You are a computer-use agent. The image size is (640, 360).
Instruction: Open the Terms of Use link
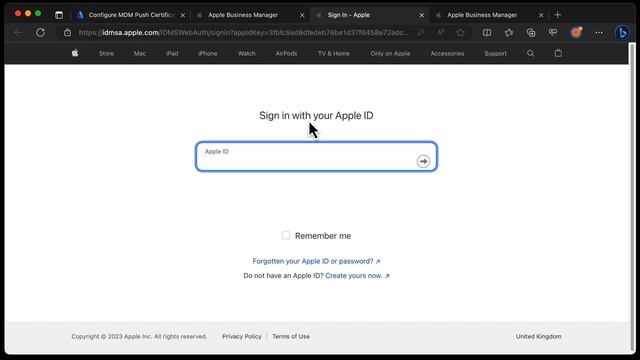[x=291, y=336]
